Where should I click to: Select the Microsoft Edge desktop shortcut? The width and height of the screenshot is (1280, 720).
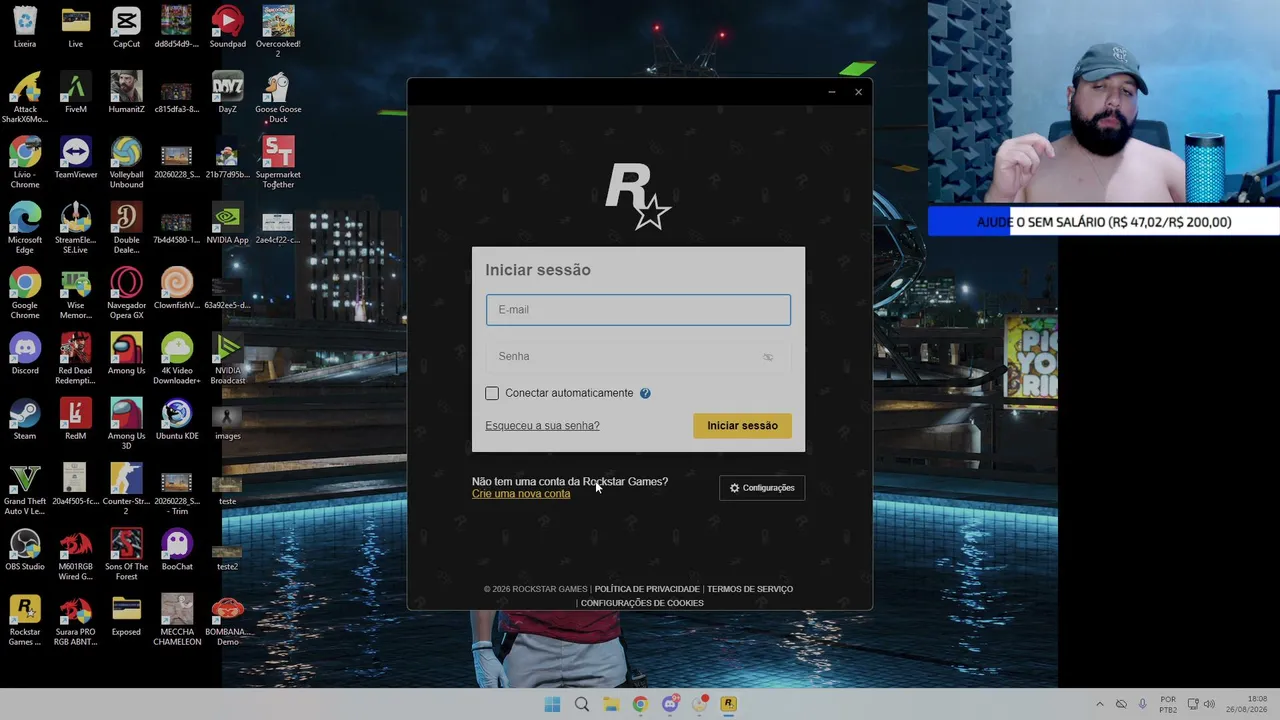pos(25,227)
